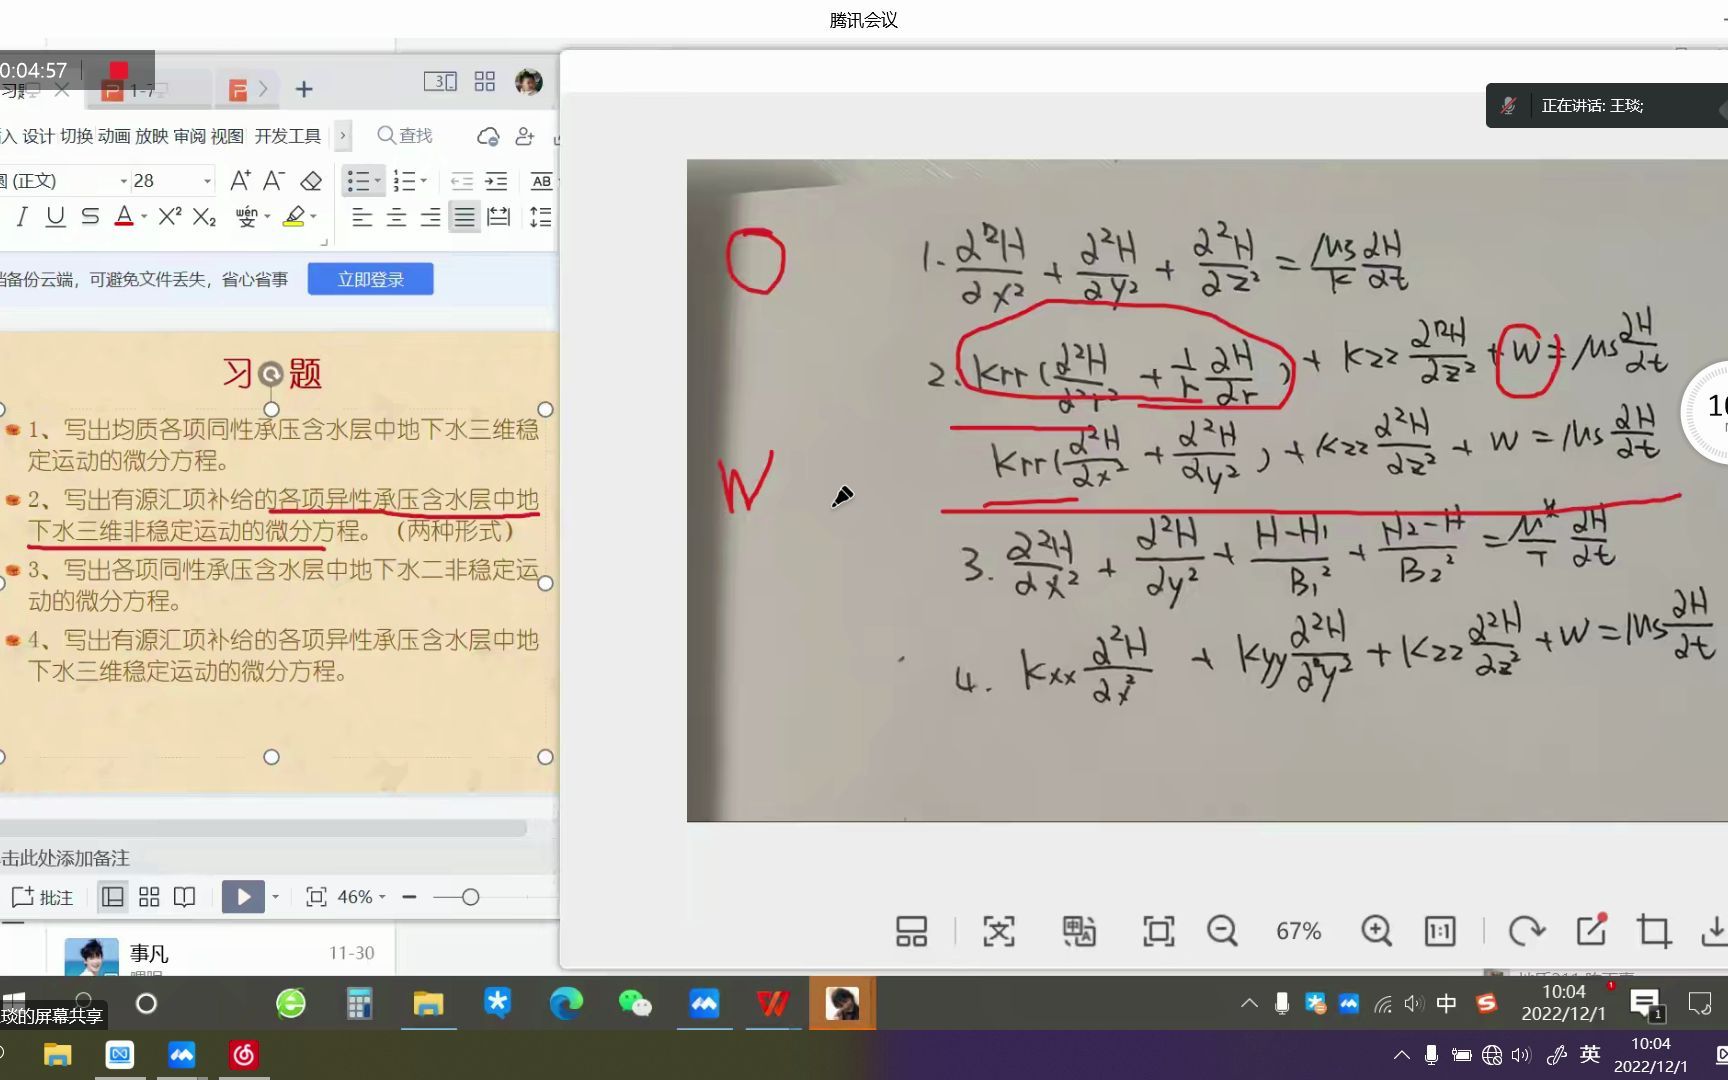The width and height of the screenshot is (1728, 1080).
Task: Open the 审阅 ribbon tab
Action: (x=189, y=136)
